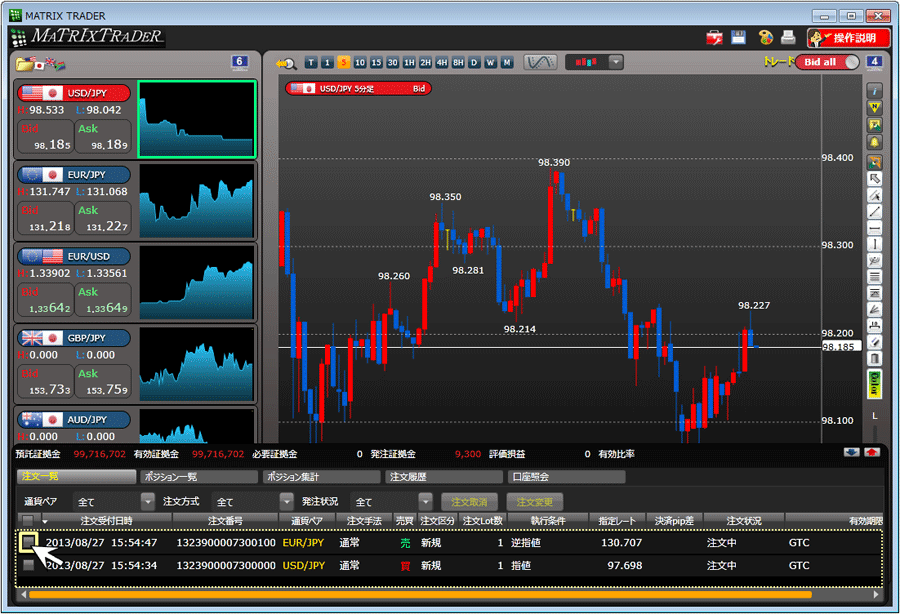
Task: Click the 注文変更 button
Action: (534, 502)
